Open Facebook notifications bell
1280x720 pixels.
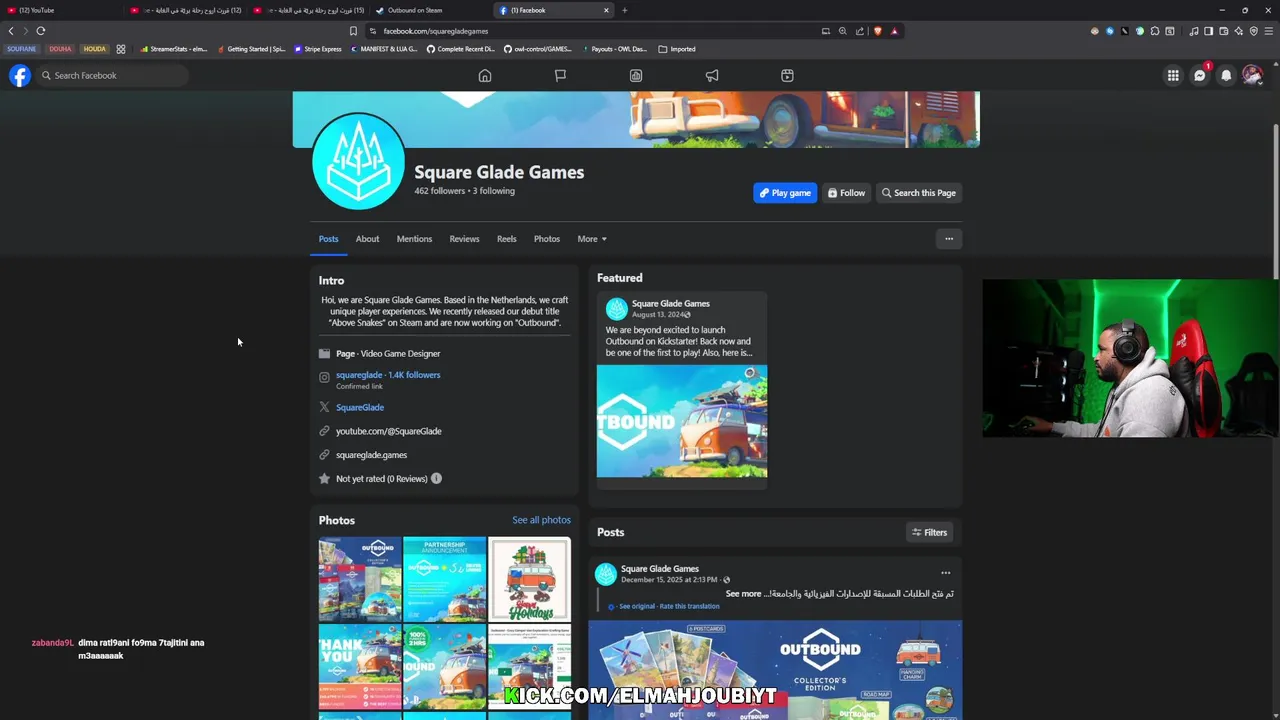[1226, 75]
